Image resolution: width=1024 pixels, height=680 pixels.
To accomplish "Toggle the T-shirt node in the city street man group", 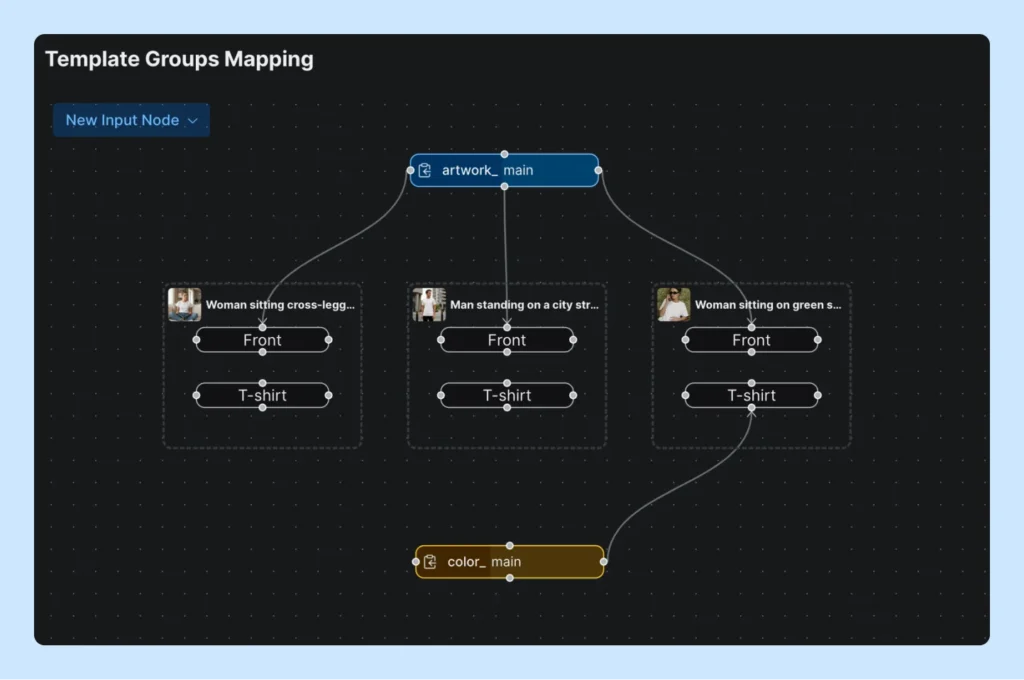I will point(506,395).
